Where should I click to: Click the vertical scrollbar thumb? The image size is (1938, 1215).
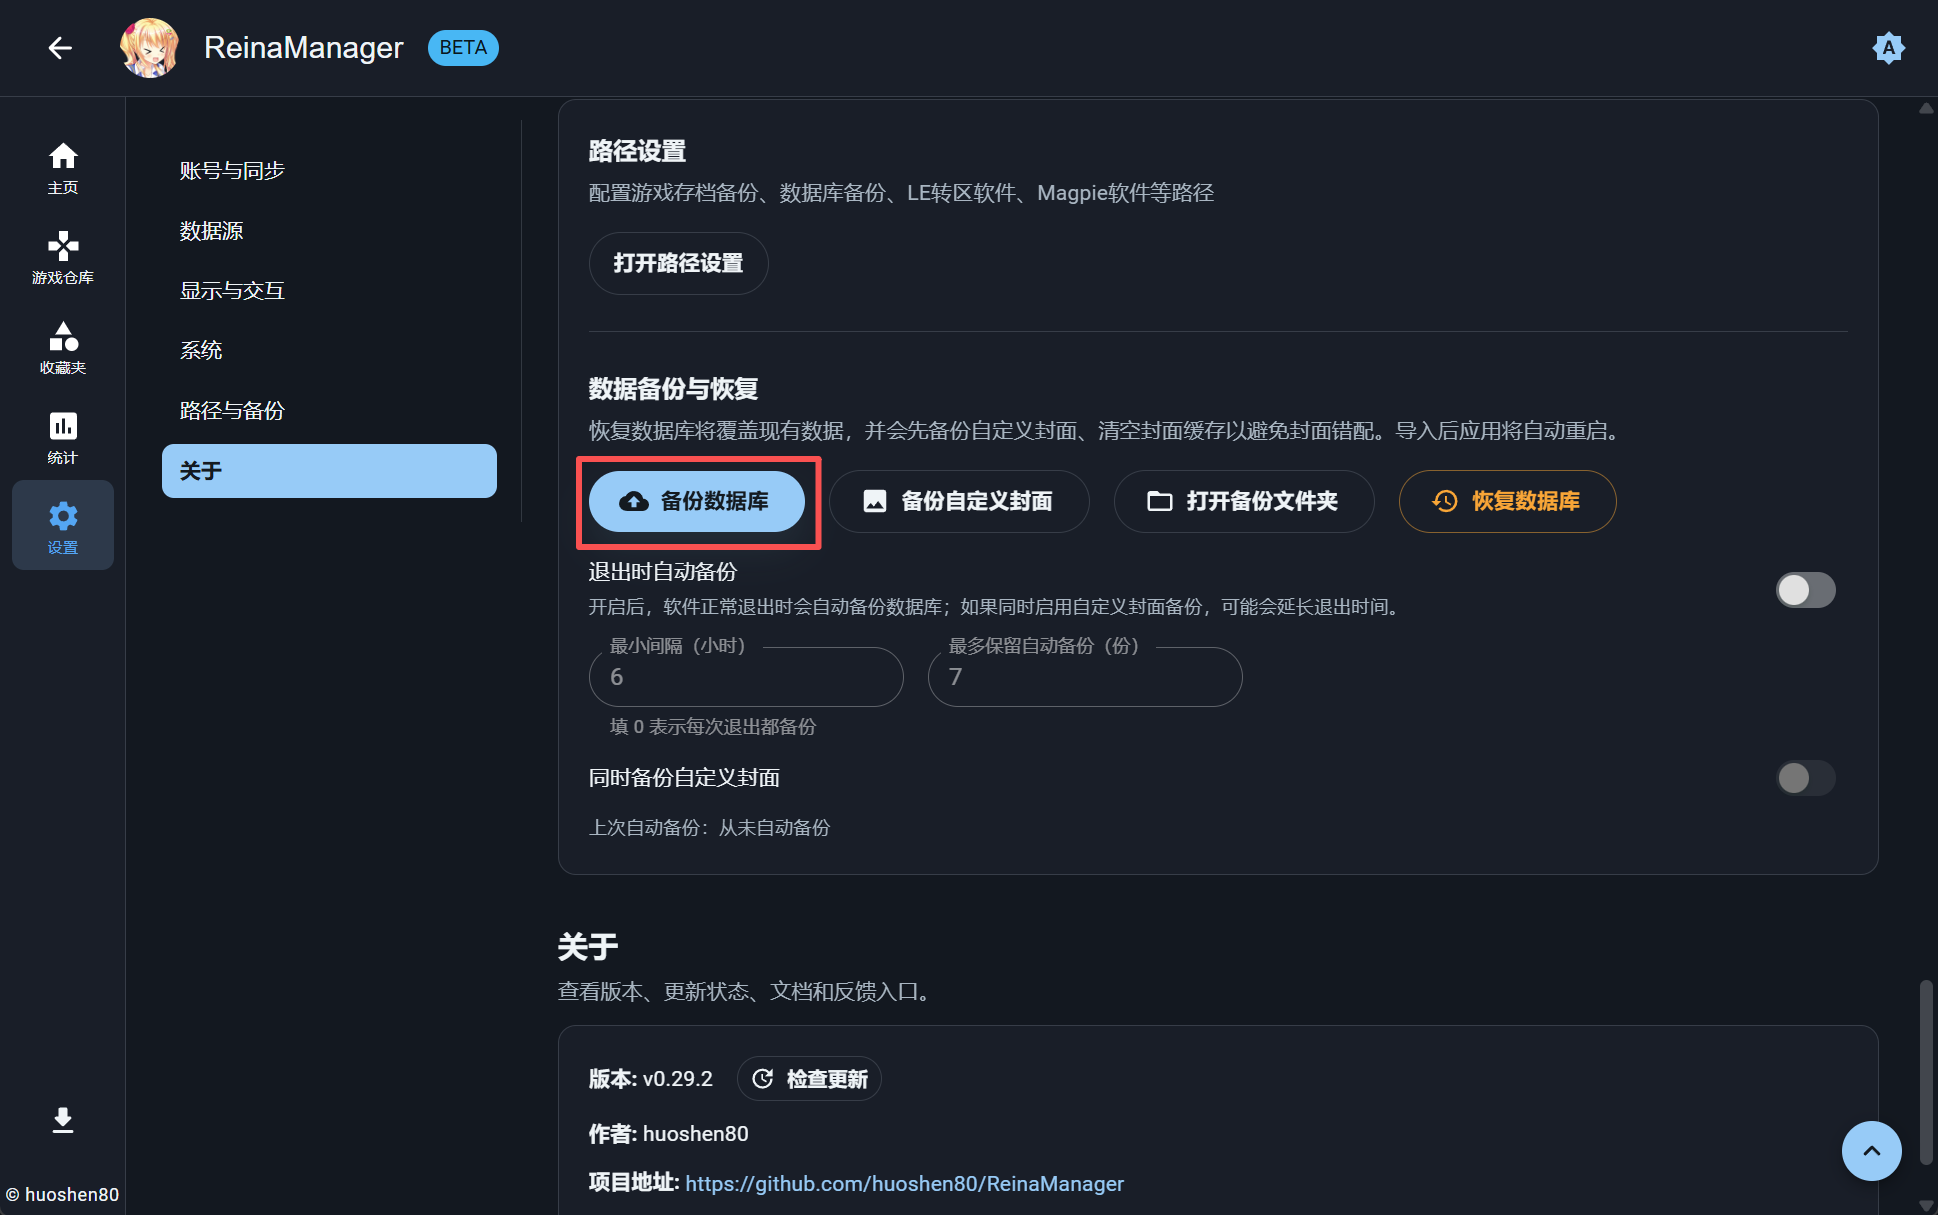coord(1925,1073)
